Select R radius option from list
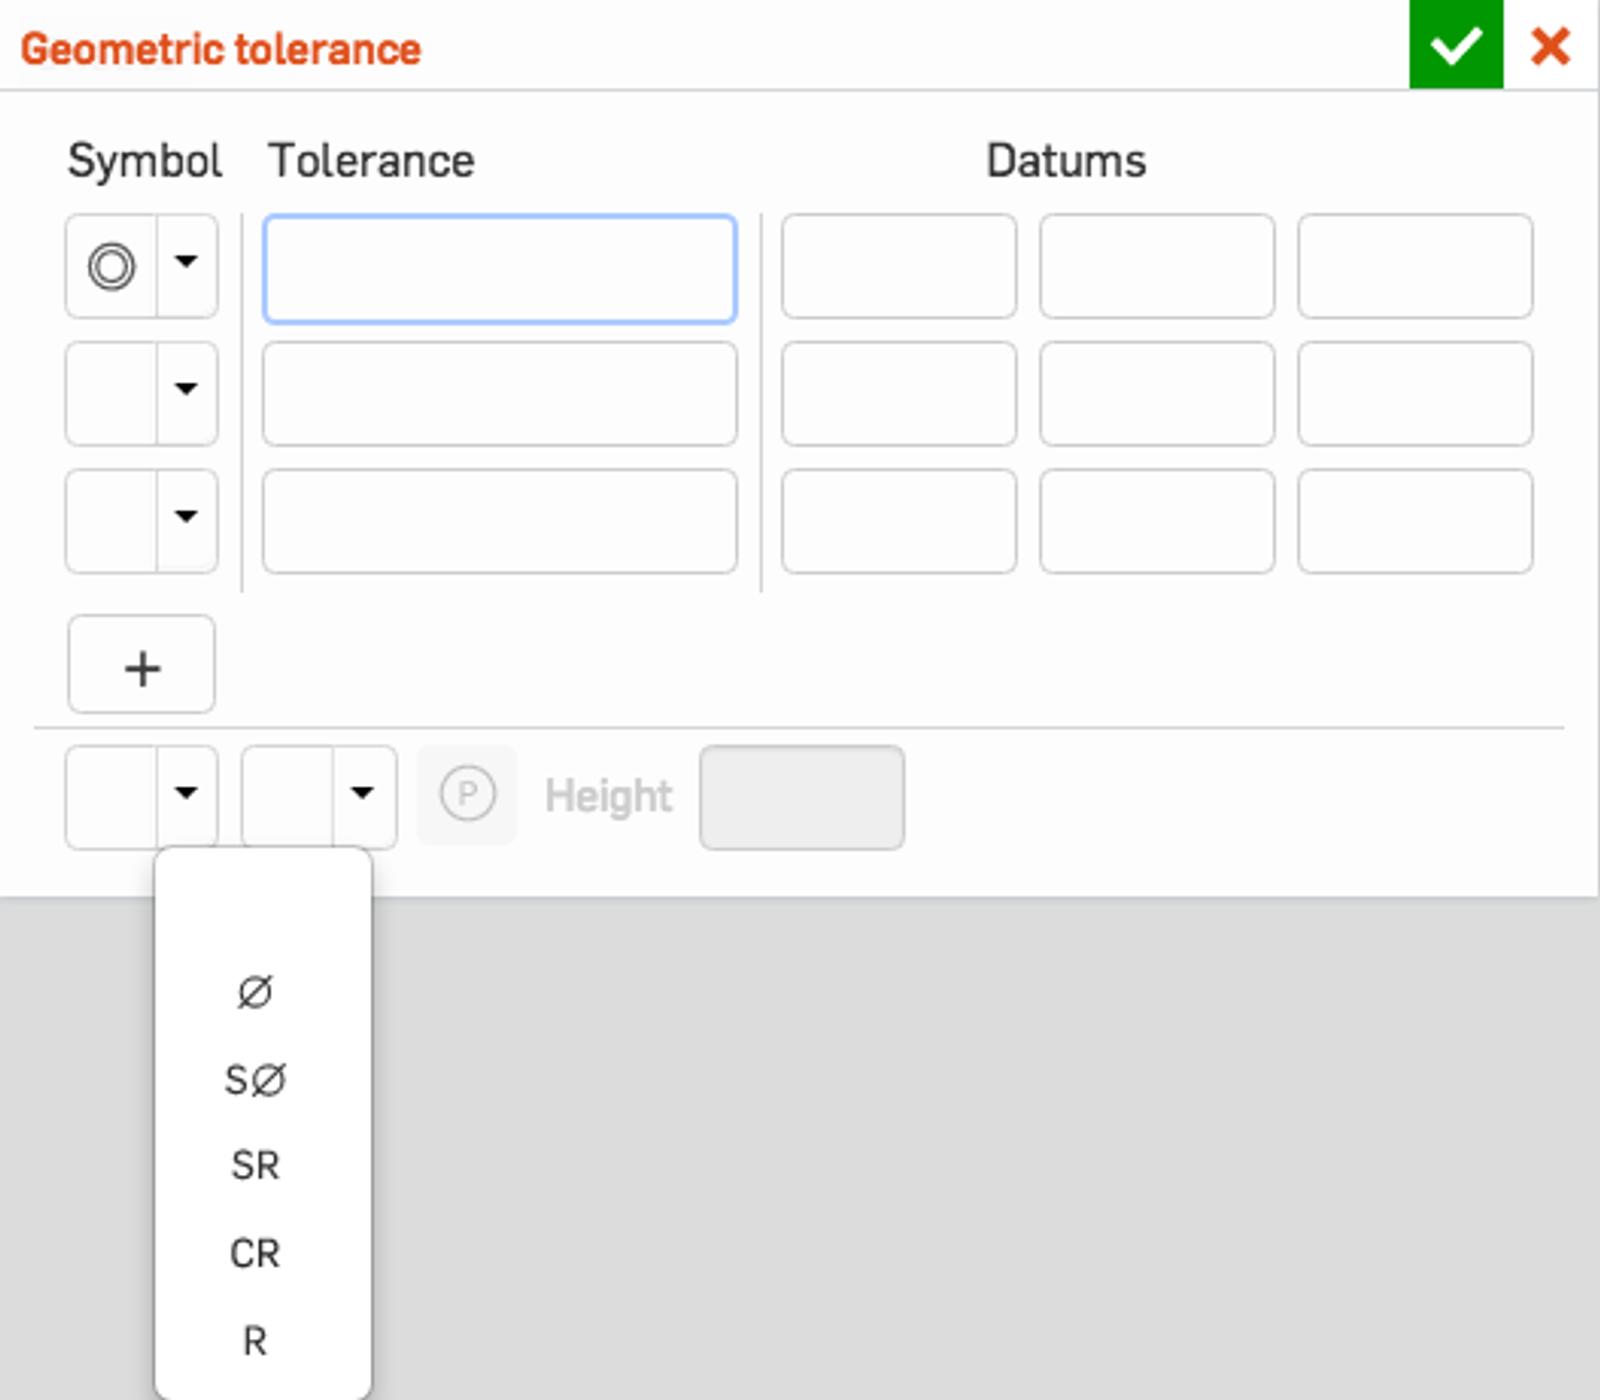This screenshot has width=1600, height=1400. point(255,1340)
